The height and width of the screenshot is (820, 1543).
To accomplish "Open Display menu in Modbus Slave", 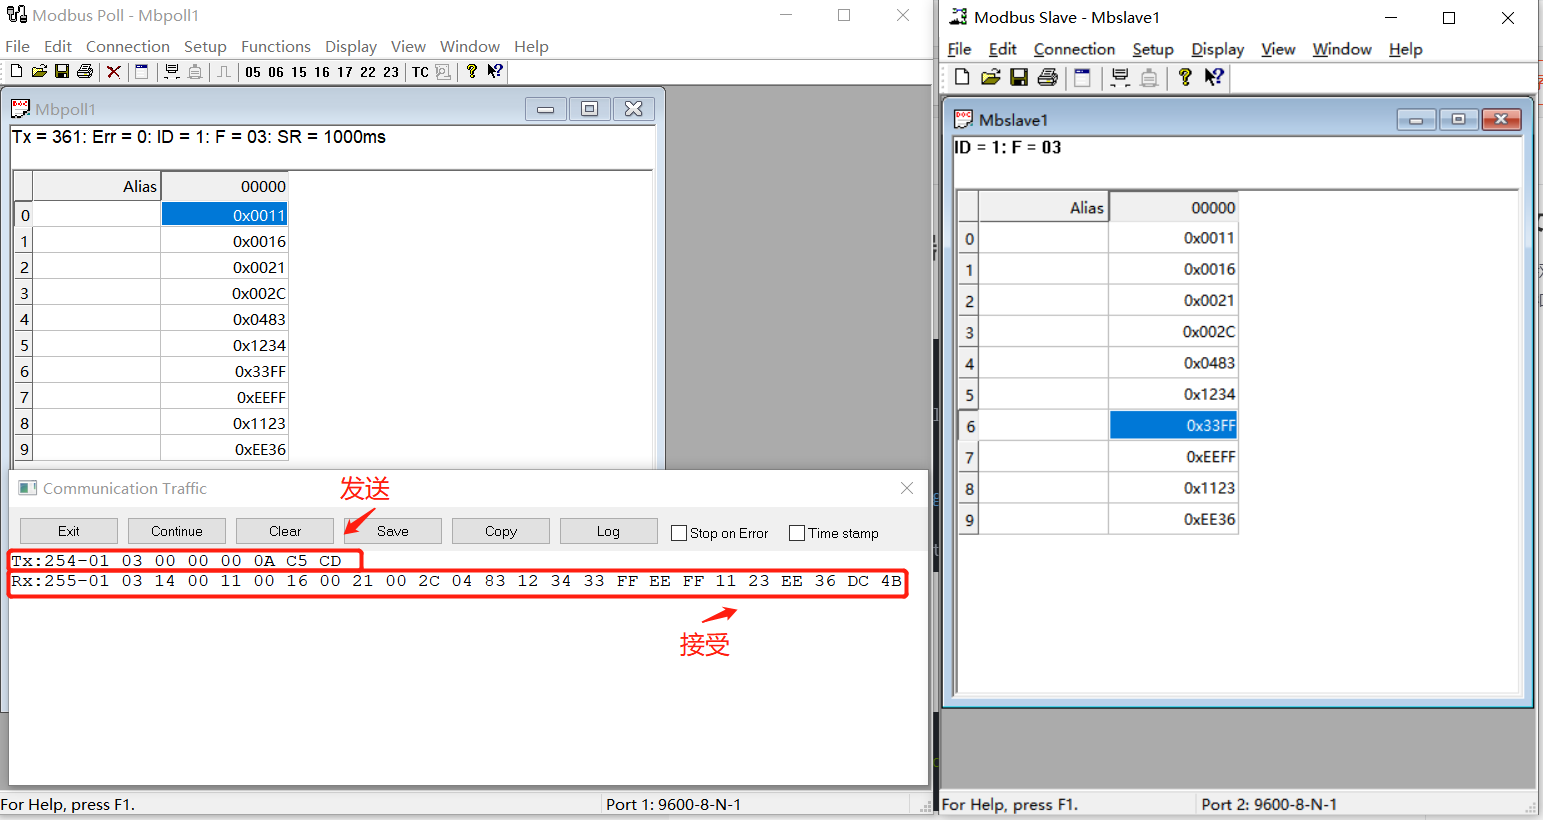I will (x=1218, y=49).
